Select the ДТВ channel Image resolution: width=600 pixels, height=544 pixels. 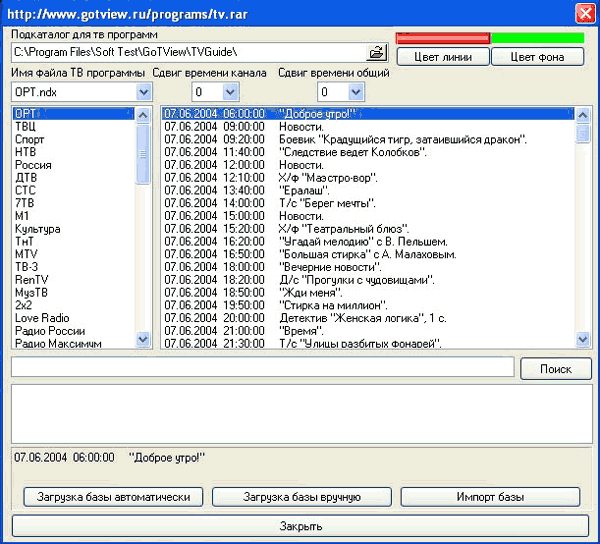click(73, 178)
